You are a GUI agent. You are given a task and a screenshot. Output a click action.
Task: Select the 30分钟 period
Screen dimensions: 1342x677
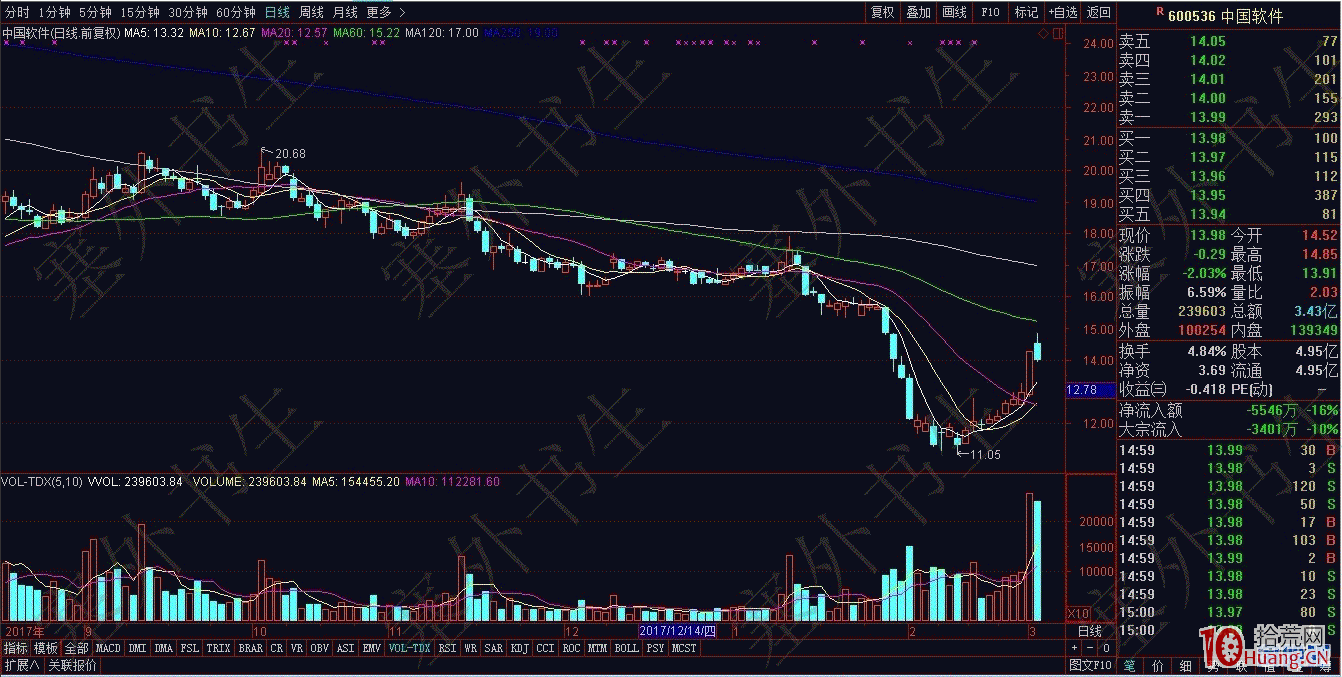coord(187,12)
